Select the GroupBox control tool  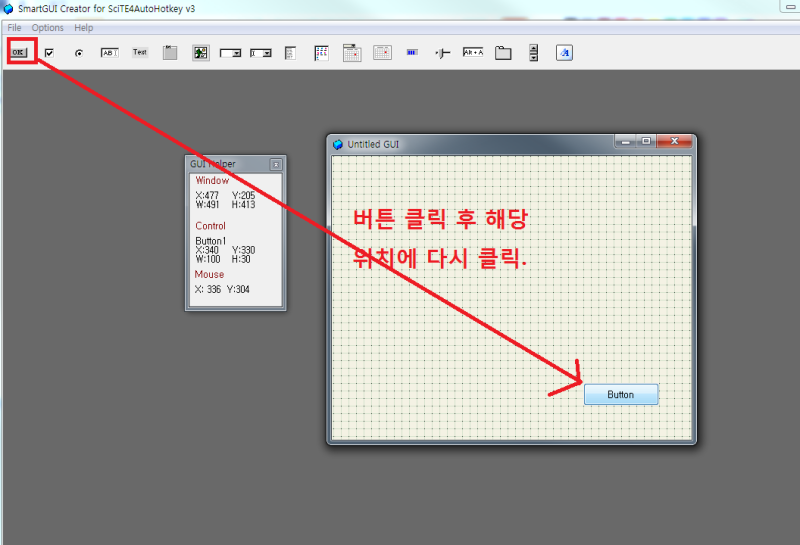tap(170, 53)
